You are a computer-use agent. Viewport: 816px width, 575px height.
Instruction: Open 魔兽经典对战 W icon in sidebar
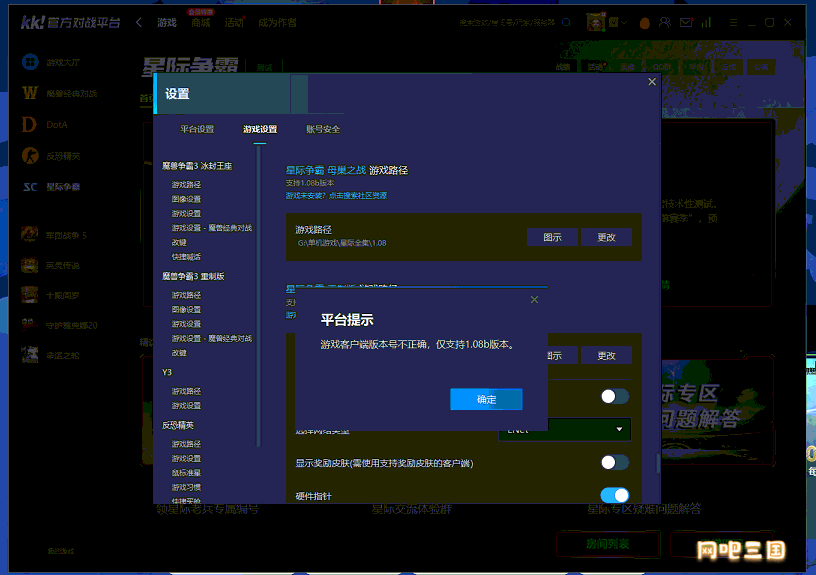(30, 93)
